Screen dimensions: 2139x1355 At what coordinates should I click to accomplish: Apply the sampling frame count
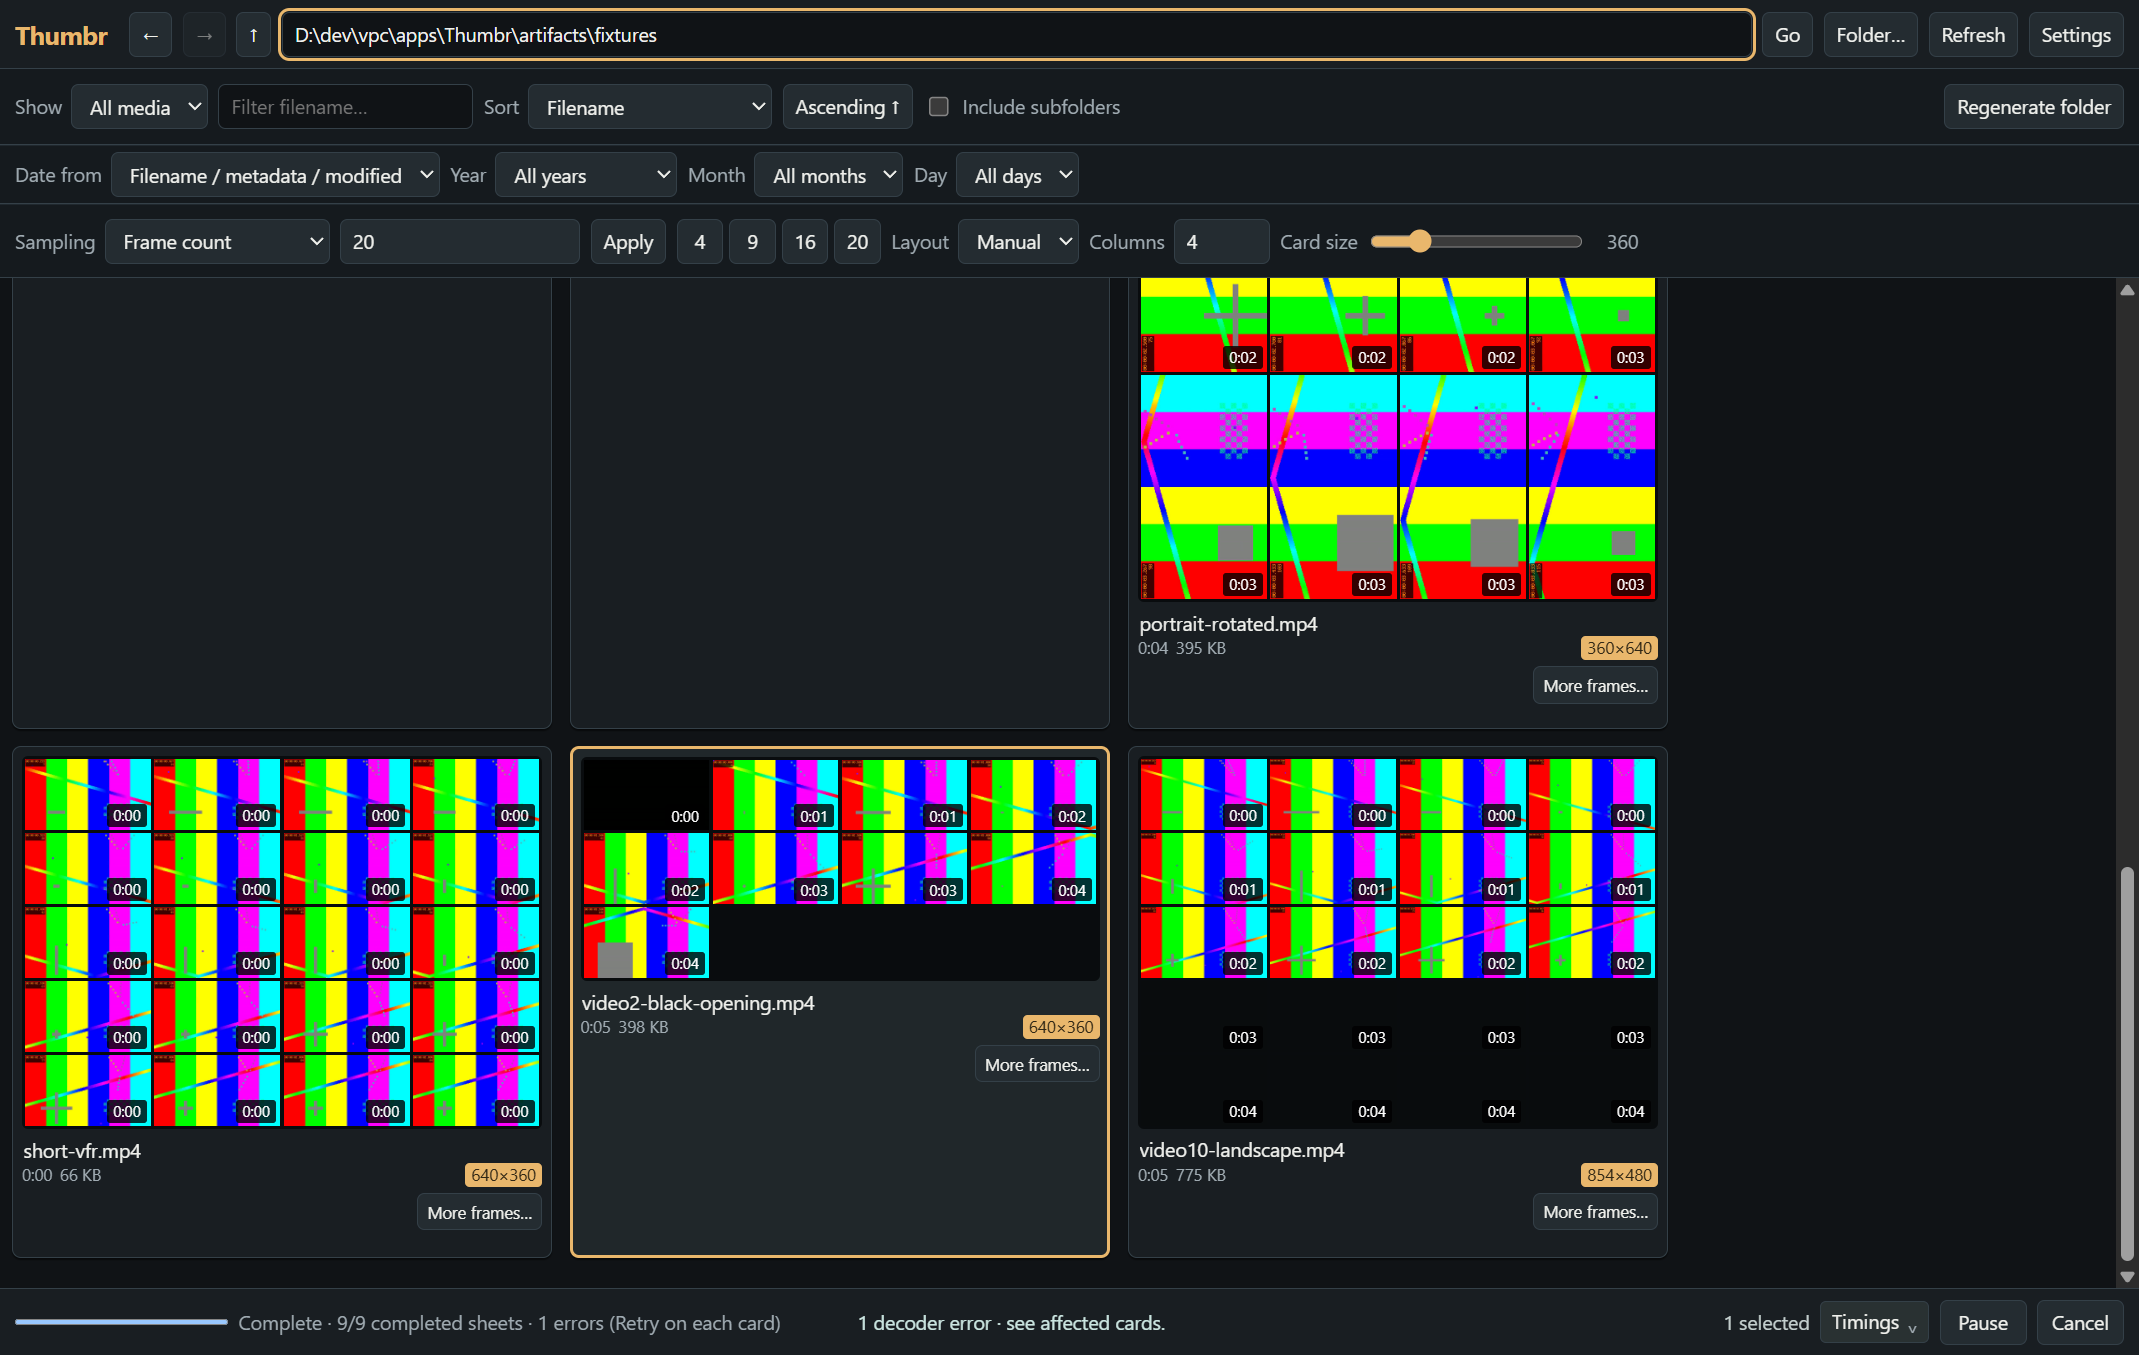point(628,242)
